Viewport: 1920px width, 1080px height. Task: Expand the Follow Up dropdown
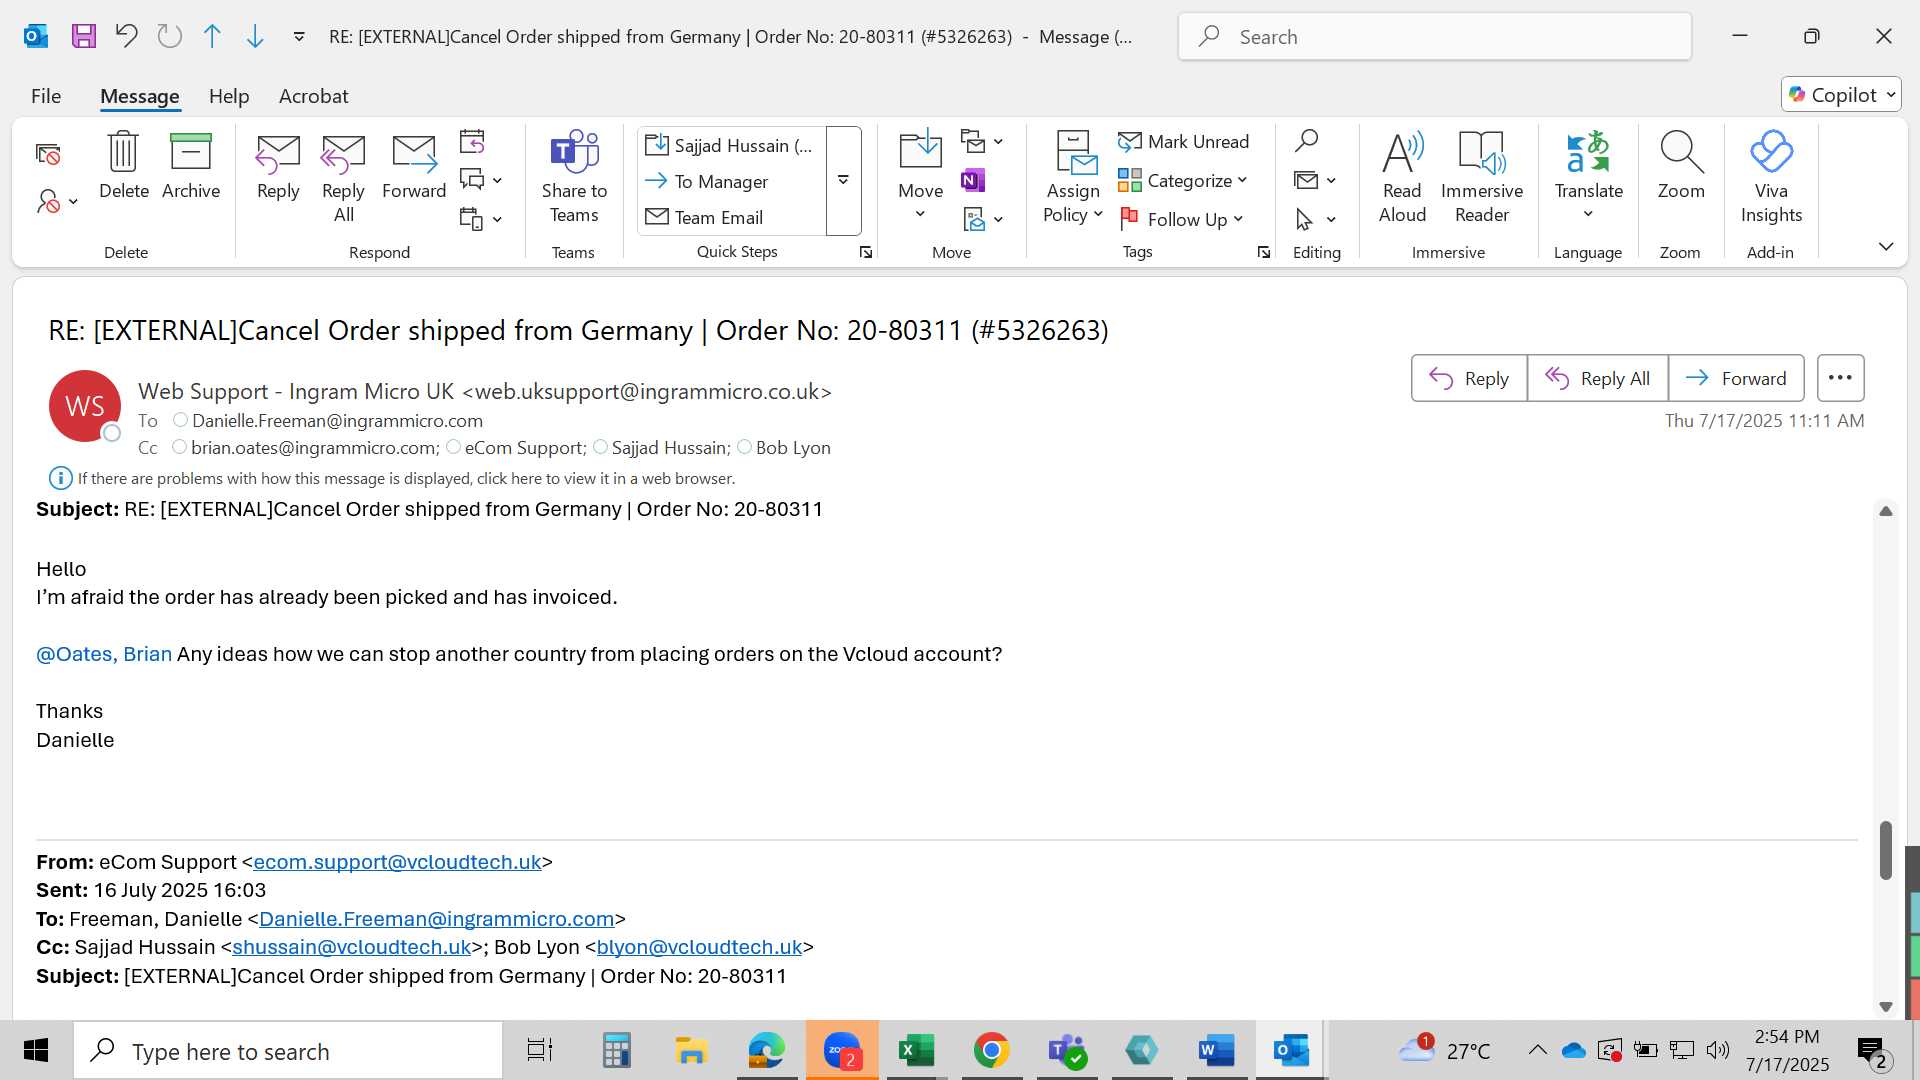pos(1238,220)
